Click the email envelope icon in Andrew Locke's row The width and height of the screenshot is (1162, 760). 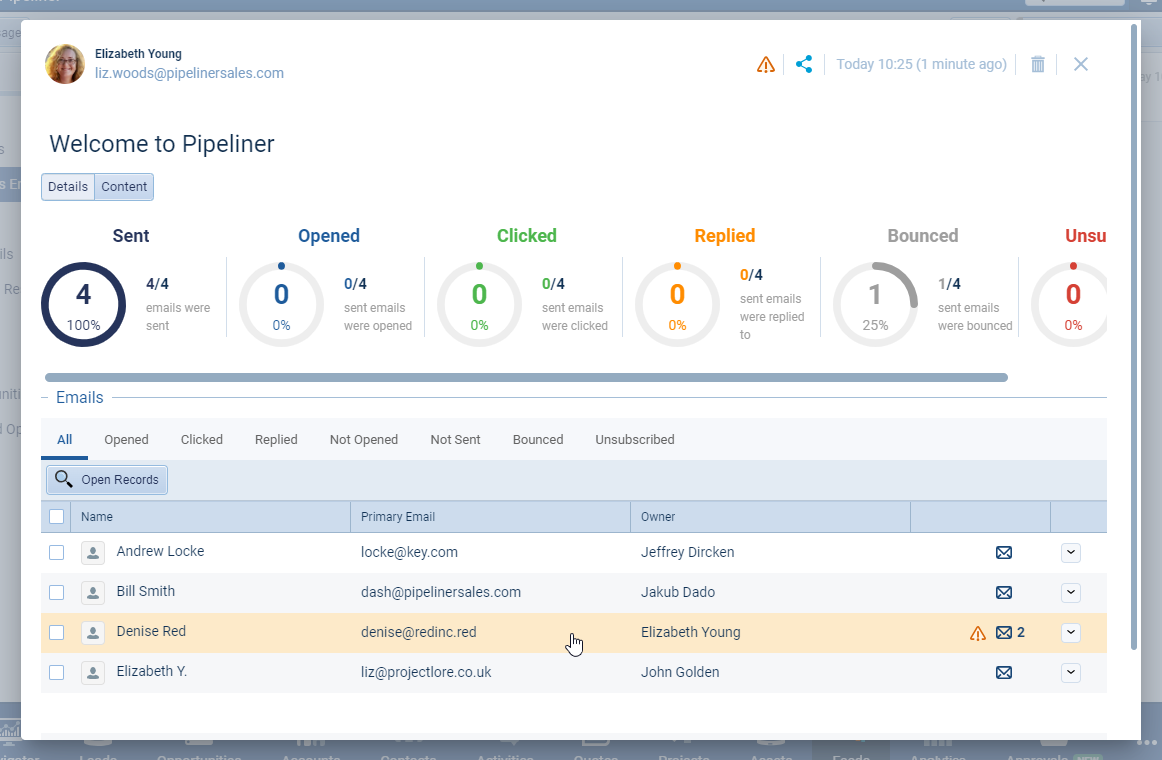click(1004, 553)
